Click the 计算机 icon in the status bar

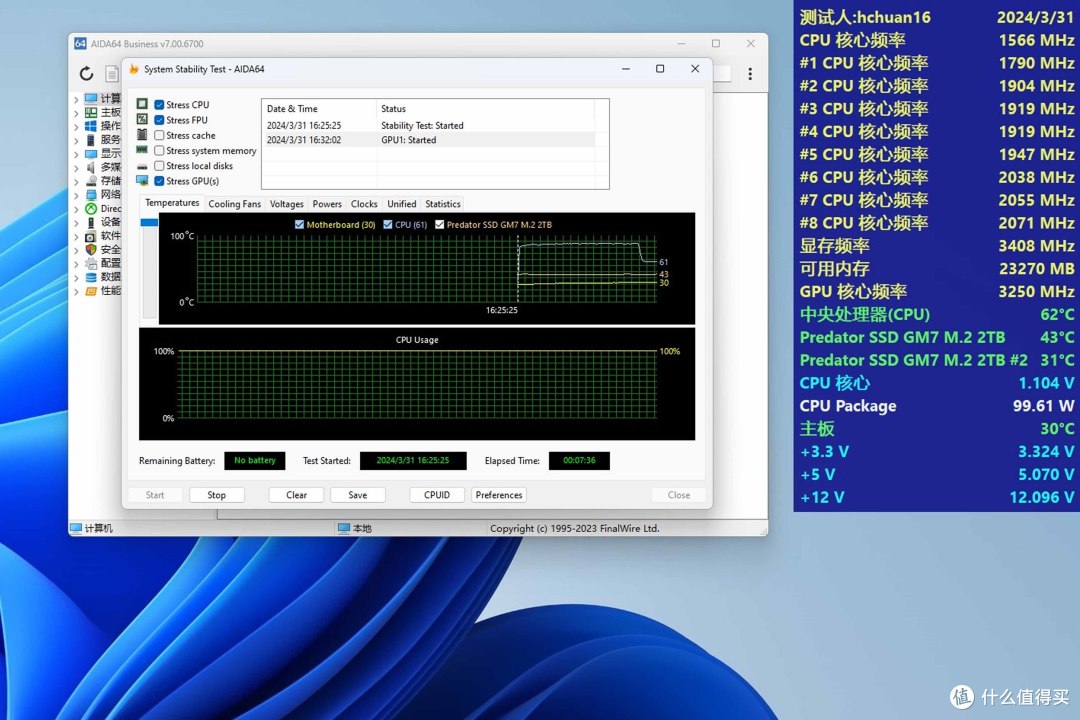(76, 528)
